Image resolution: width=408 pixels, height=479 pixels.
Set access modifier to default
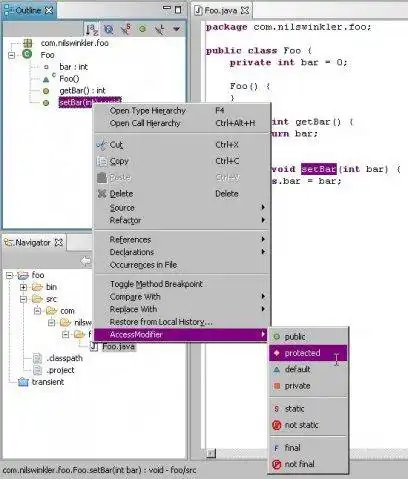(308, 369)
